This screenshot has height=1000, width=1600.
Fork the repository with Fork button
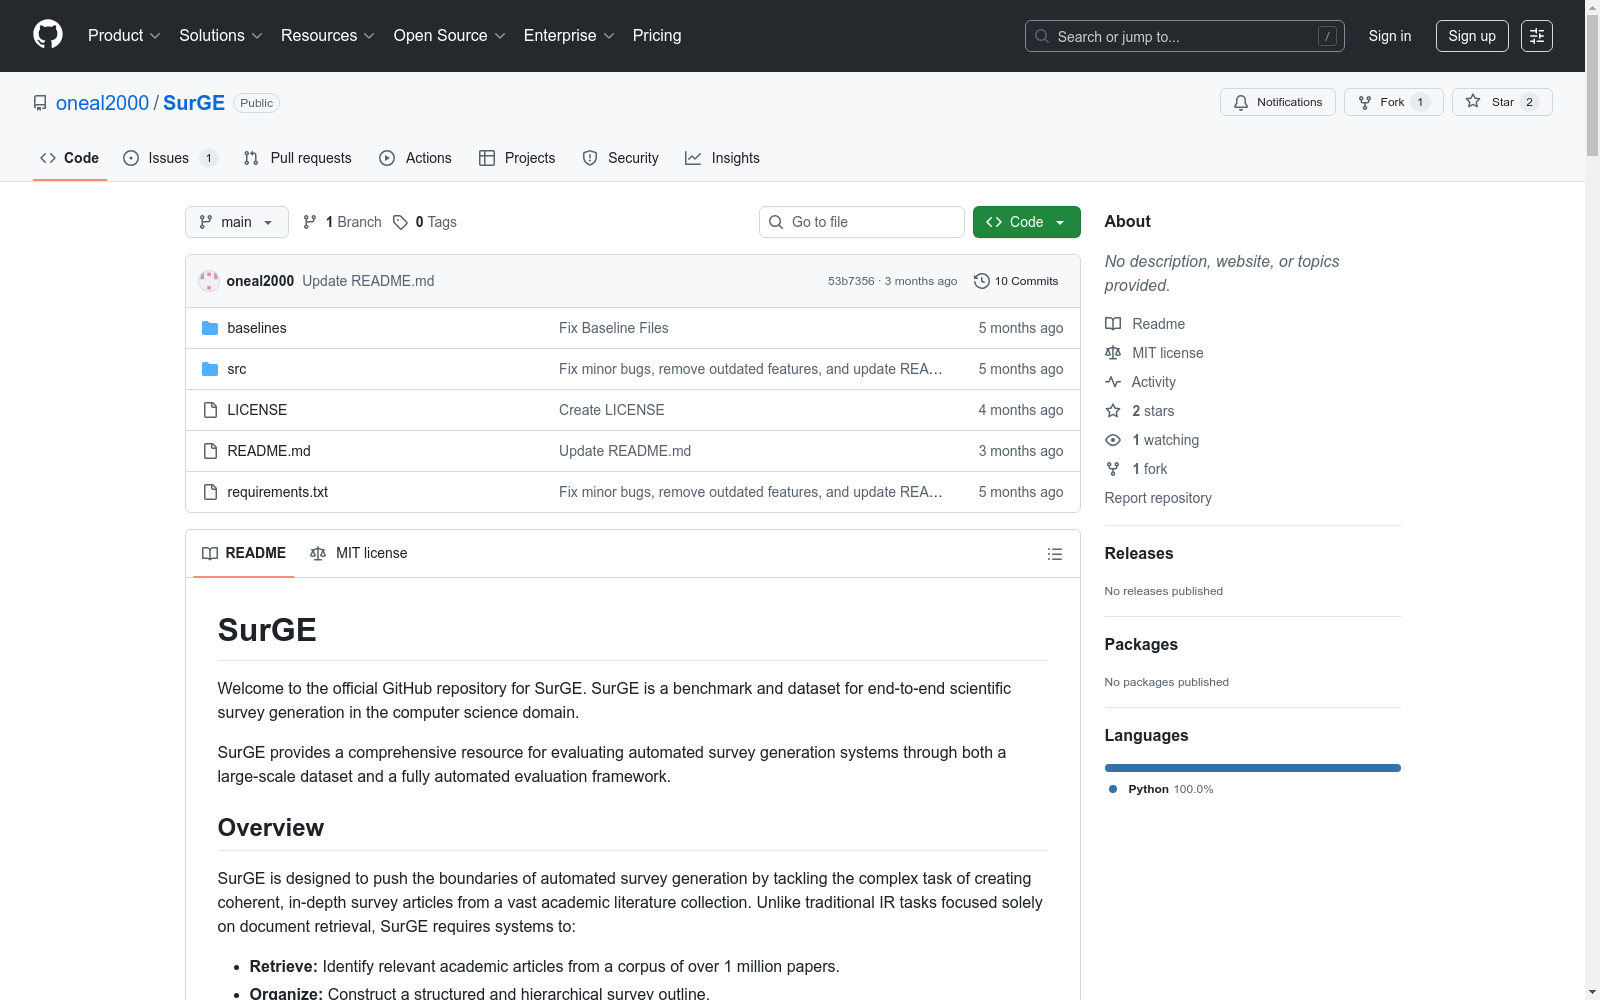point(1394,102)
